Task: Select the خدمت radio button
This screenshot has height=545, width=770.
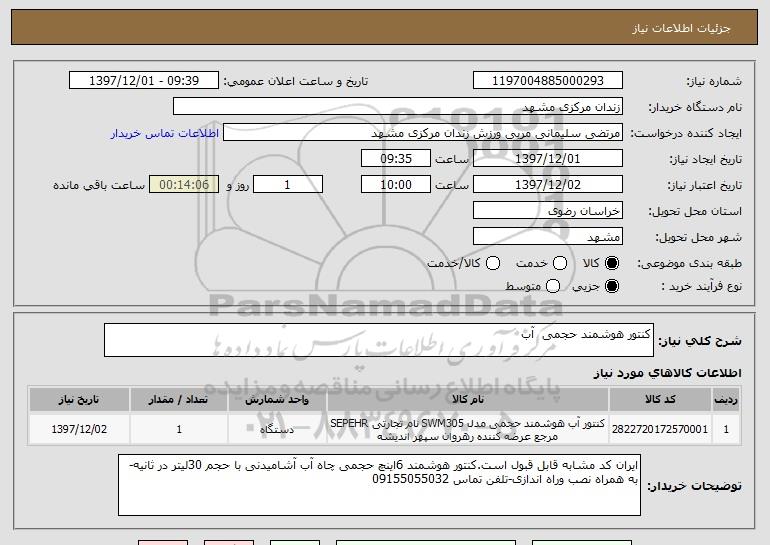Action: coord(560,263)
